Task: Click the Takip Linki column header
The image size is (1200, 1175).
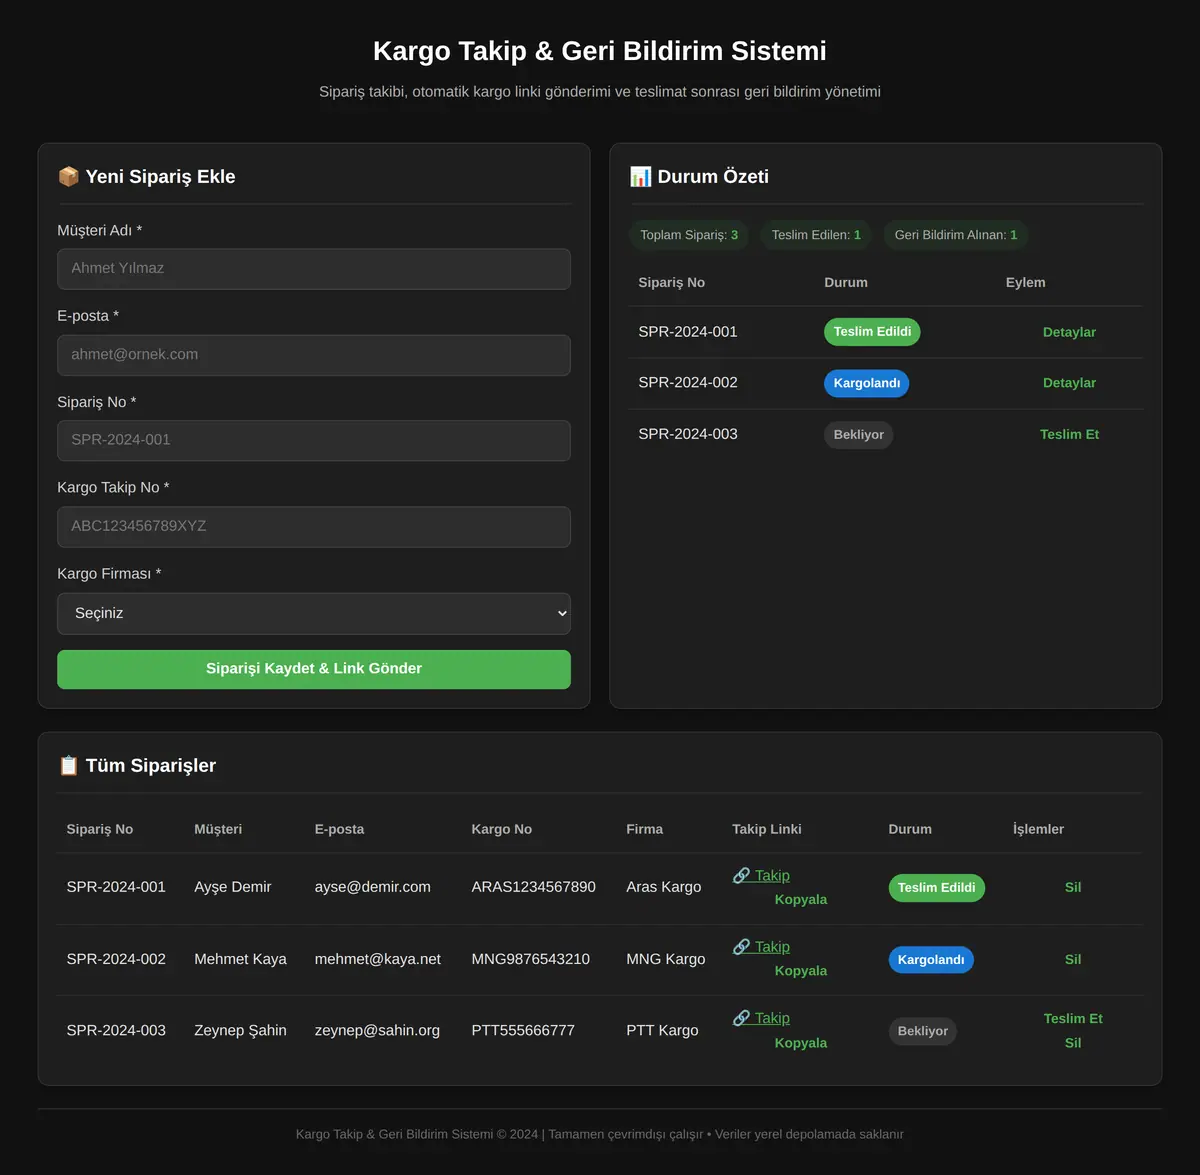Action: pos(767,829)
